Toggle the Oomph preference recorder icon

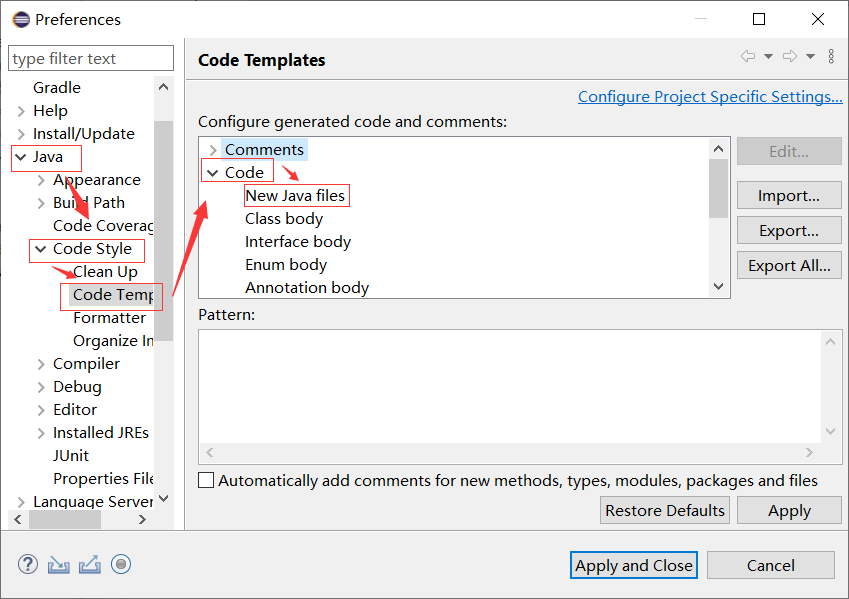click(x=121, y=564)
